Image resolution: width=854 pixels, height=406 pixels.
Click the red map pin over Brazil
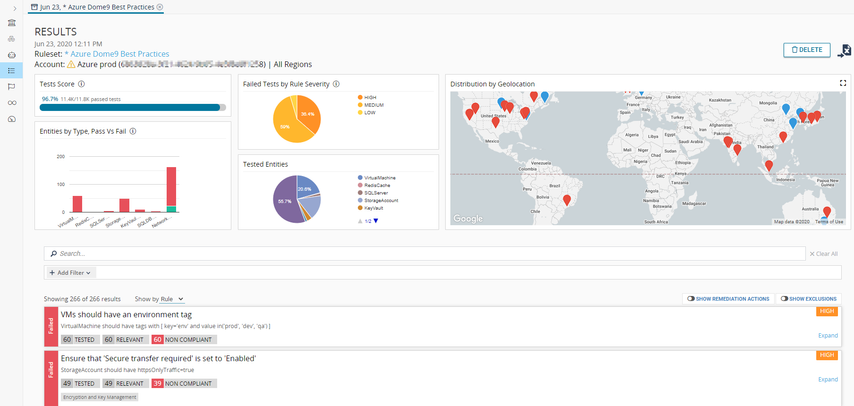click(567, 201)
